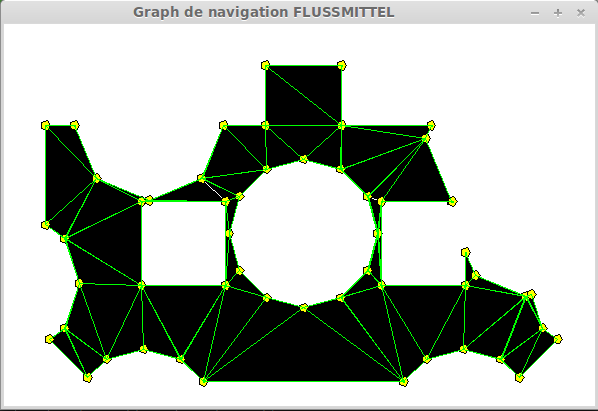
Task: Maximize the window with the plus button
Action: pyautogui.click(x=558, y=13)
